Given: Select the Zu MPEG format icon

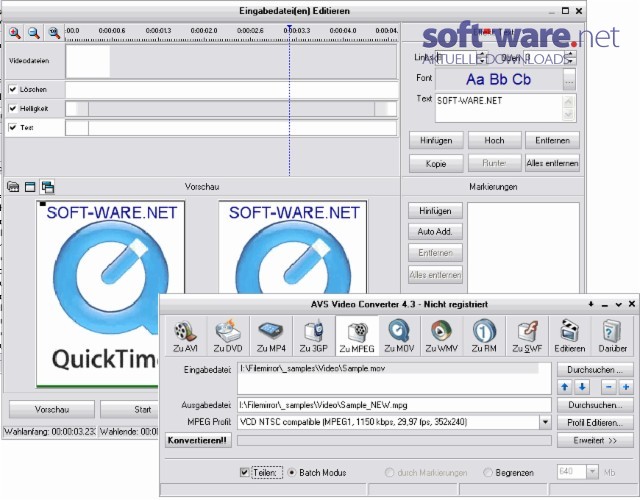Looking at the screenshot, I should point(357,336).
